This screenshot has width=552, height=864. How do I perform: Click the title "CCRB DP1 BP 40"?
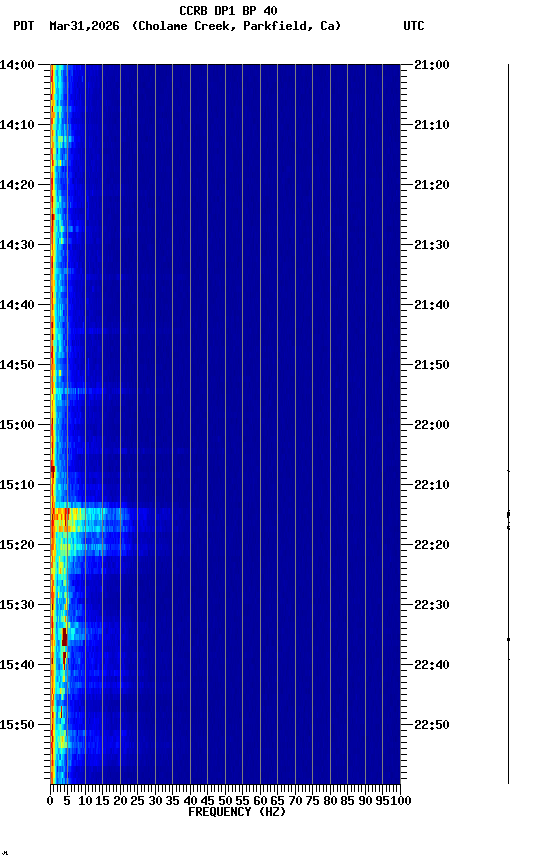click(228, 10)
